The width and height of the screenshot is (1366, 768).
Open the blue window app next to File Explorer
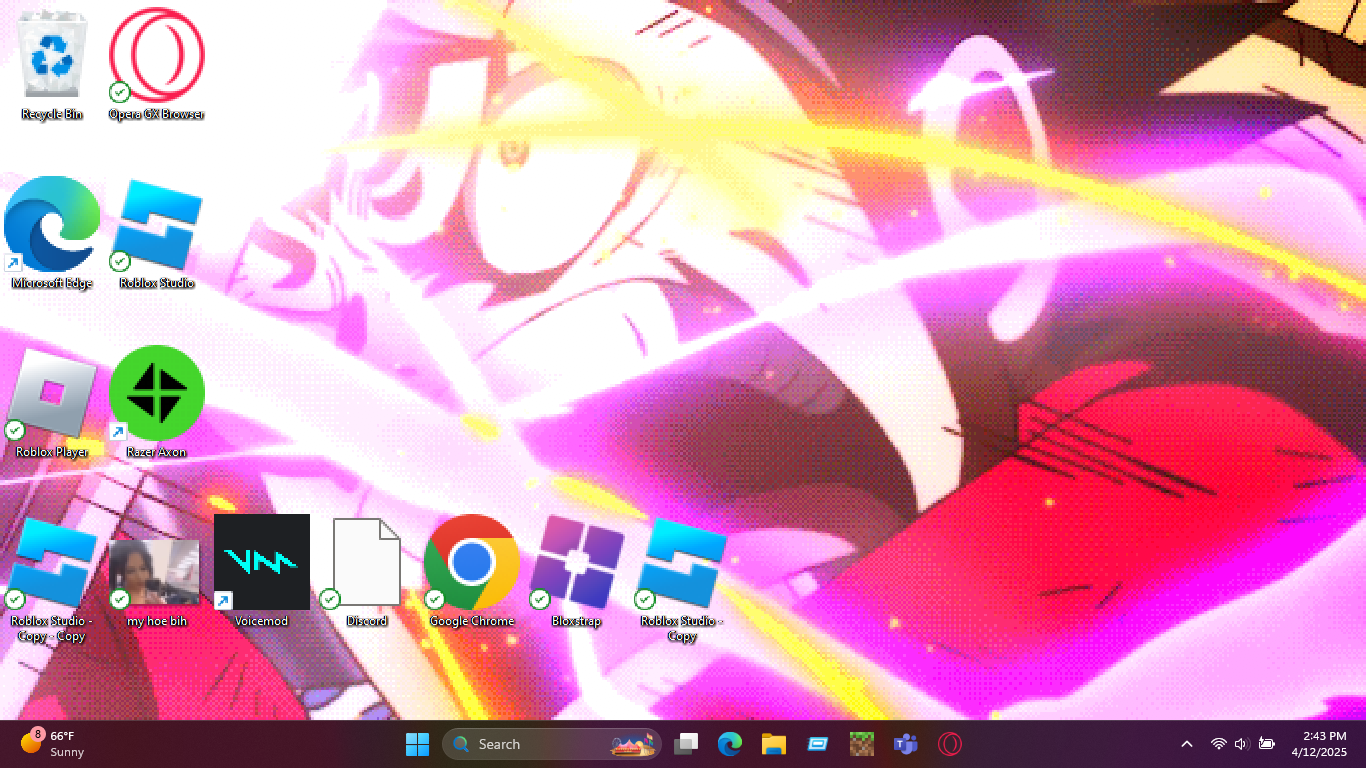coord(818,744)
